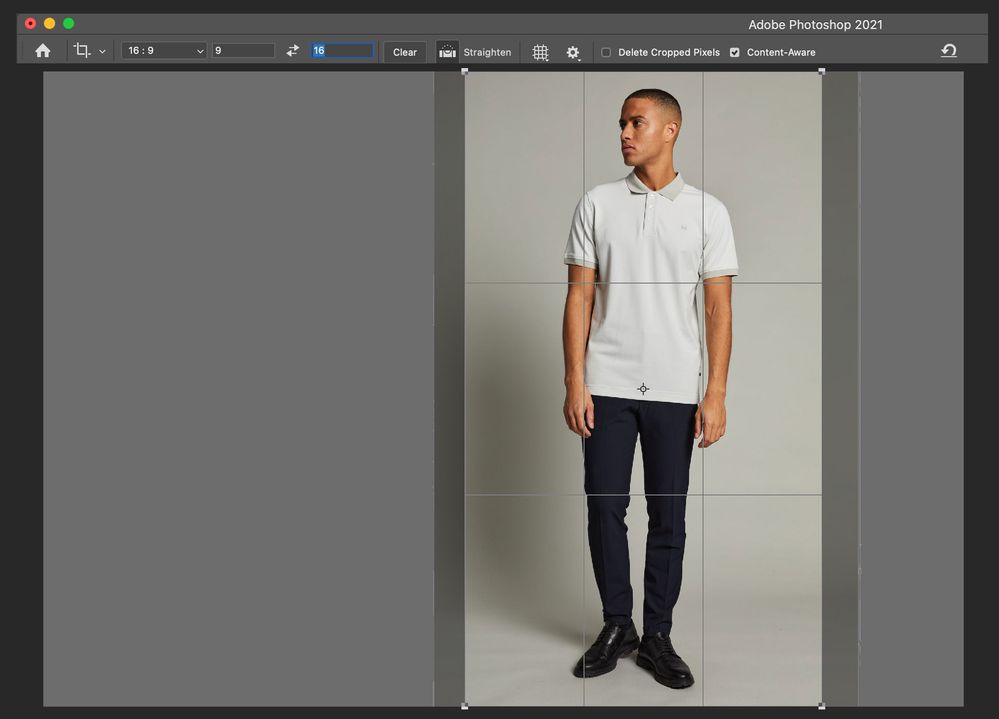999x719 pixels.
Task: Select the Crop tool icon
Action: (82, 51)
